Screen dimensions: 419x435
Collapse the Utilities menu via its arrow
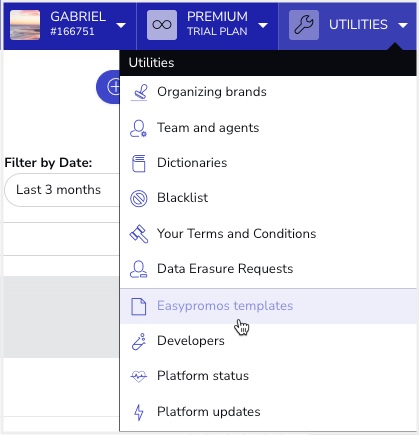coord(403,25)
